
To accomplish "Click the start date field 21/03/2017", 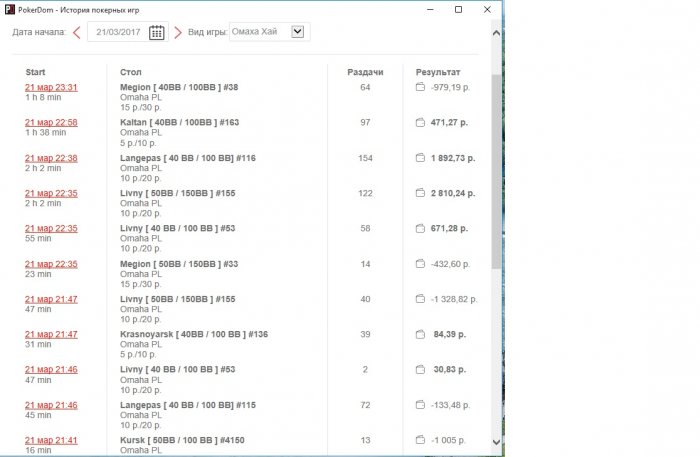I will (x=120, y=32).
